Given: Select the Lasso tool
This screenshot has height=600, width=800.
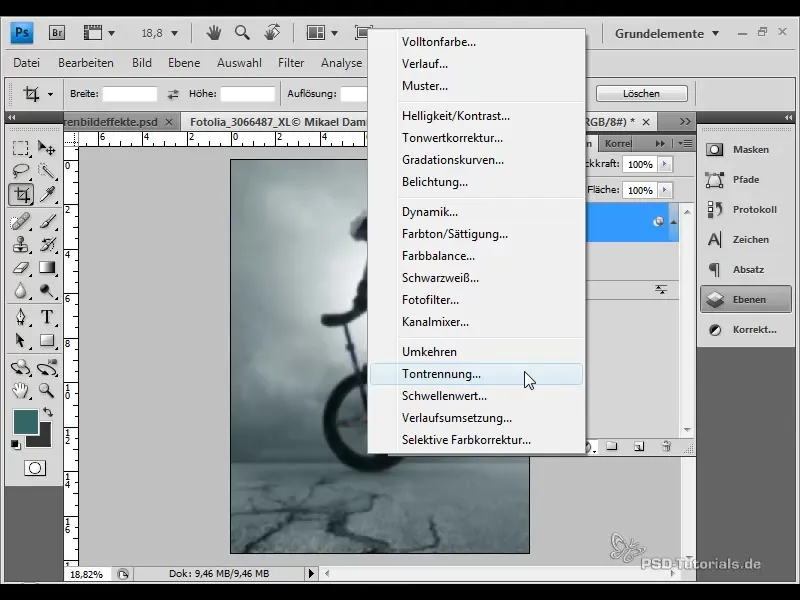Looking at the screenshot, I should point(20,171).
